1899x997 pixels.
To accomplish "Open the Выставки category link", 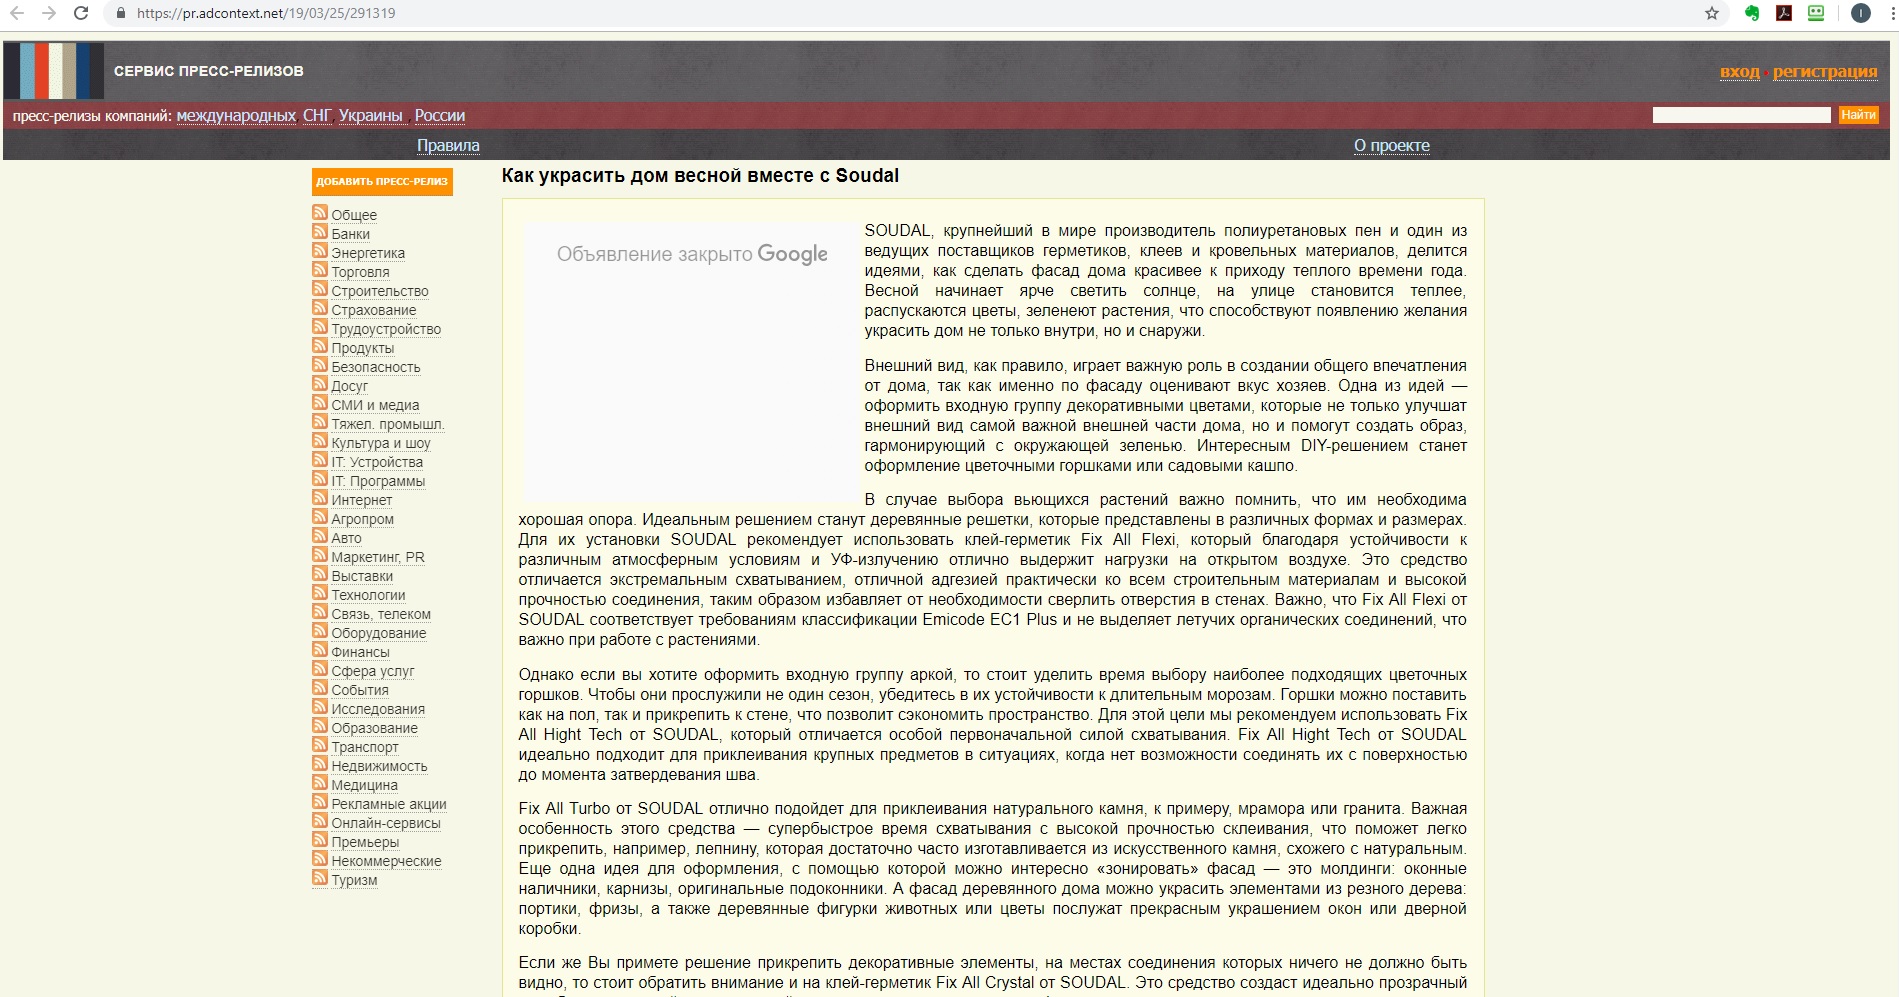I will coord(362,576).
